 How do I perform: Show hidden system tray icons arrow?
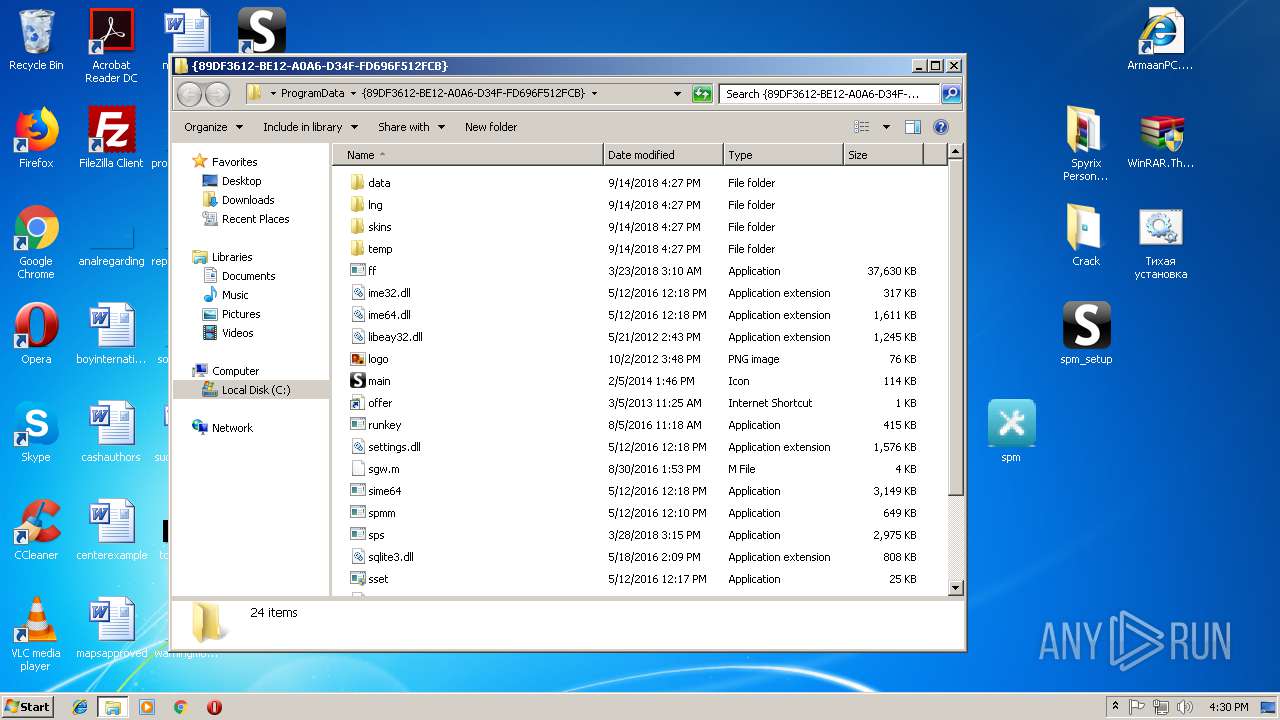click(1115, 707)
